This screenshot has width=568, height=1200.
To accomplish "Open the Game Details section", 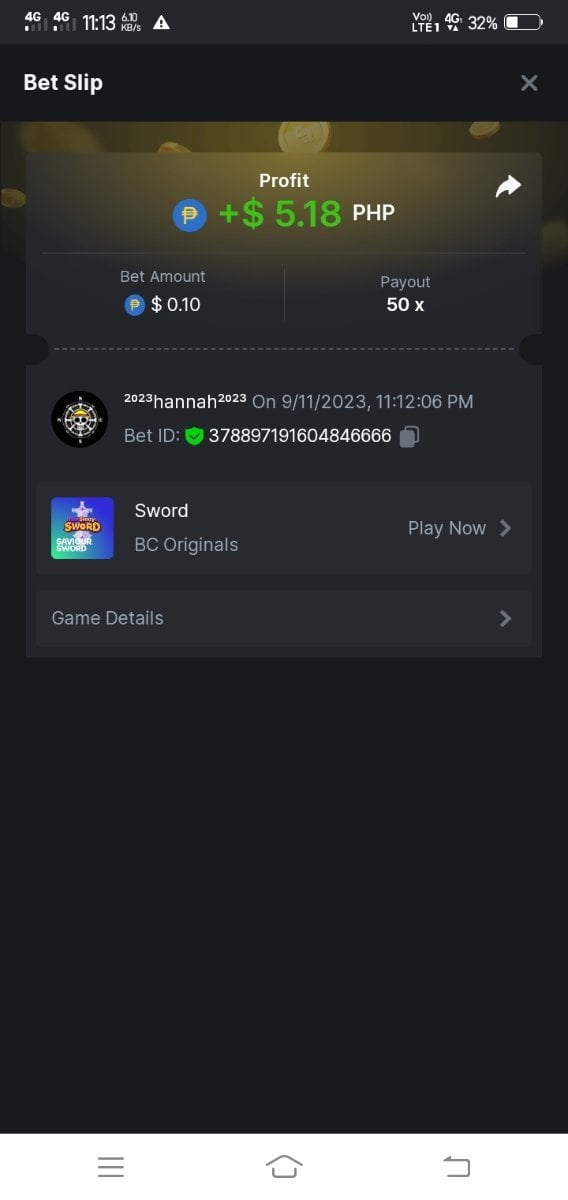I will coord(284,618).
